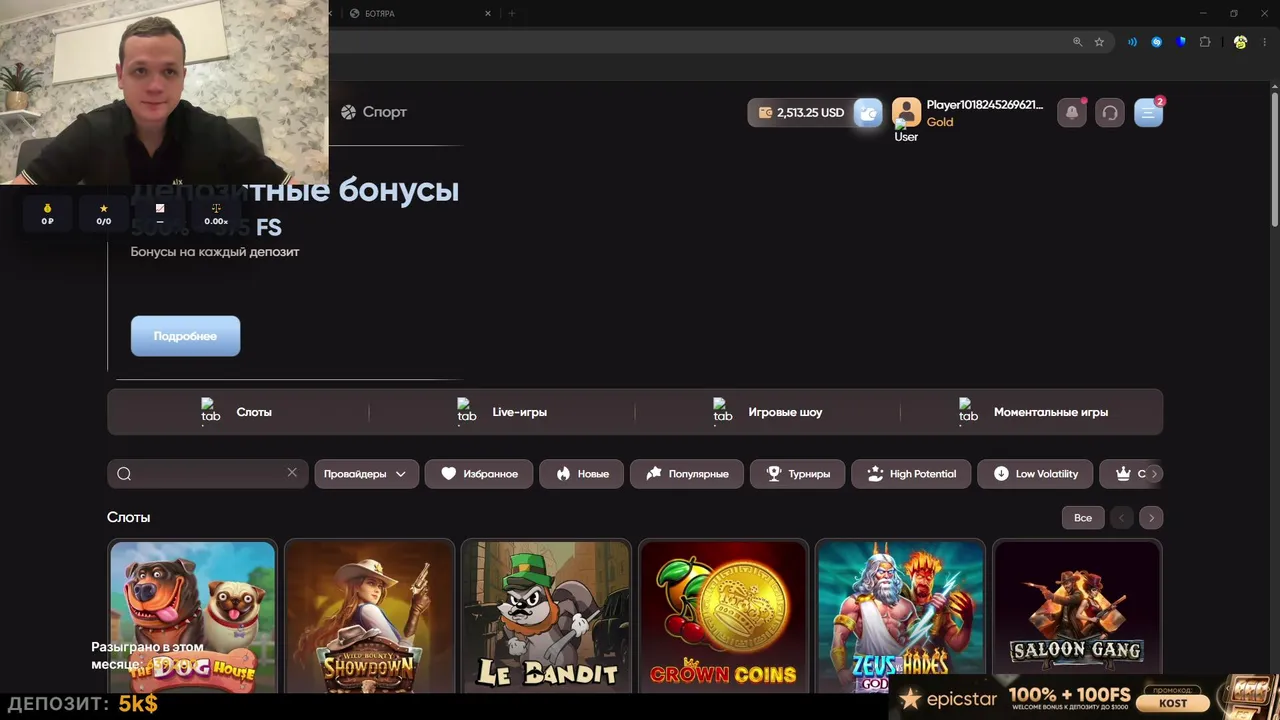Open the Chrome extensions puzzle menu
The image size is (1280, 720).
(1205, 42)
